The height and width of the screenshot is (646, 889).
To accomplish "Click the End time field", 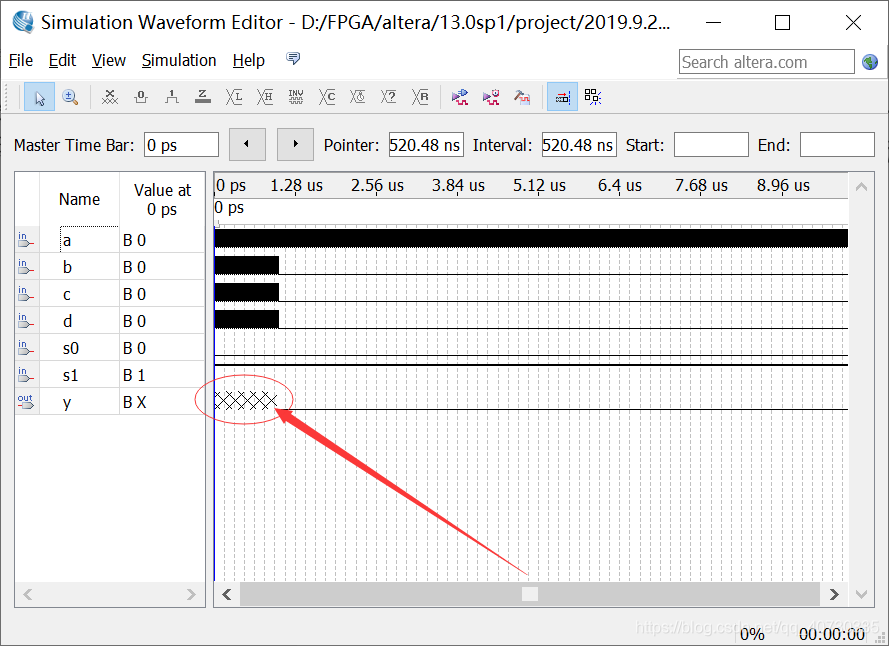I will point(837,145).
